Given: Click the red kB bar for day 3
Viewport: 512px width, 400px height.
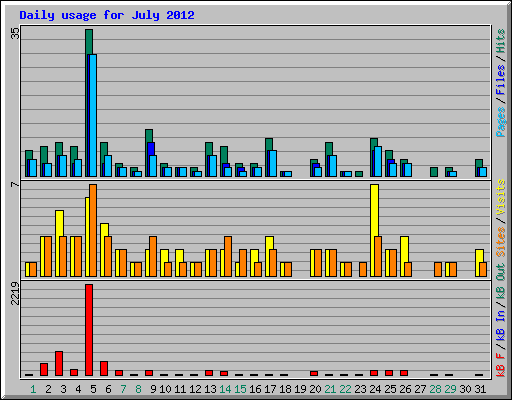Looking at the screenshot, I should click(59, 363).
